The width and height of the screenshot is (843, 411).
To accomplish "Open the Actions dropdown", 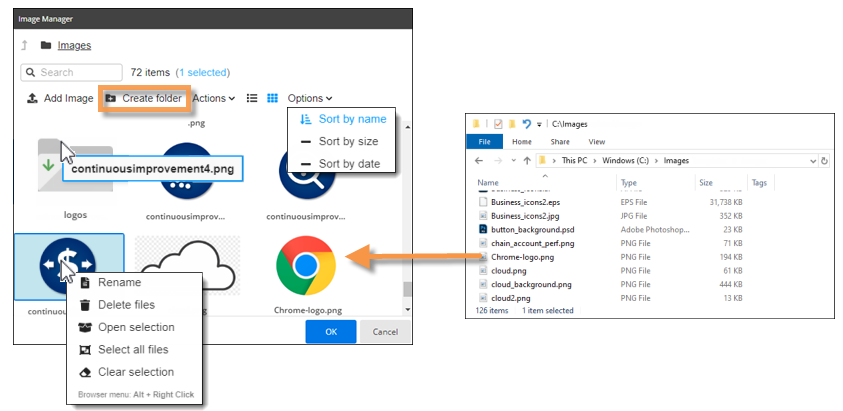I will click(x=213, y=98).
